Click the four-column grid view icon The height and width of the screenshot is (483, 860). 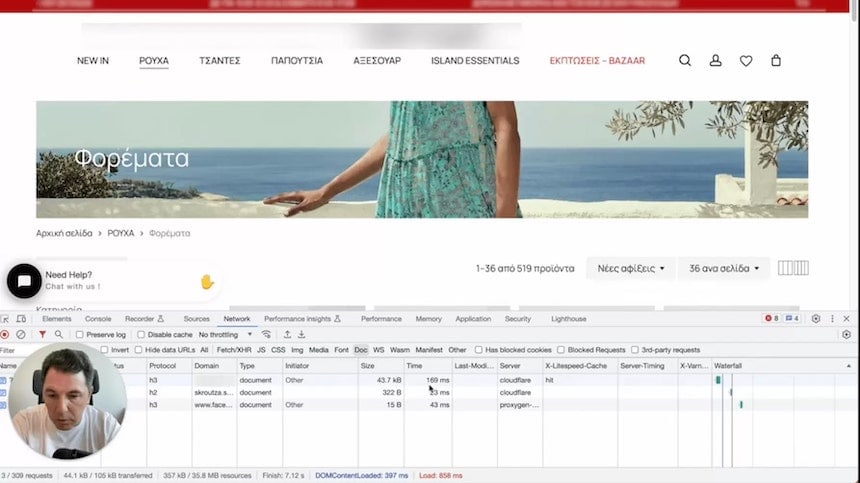coord(801,268)
